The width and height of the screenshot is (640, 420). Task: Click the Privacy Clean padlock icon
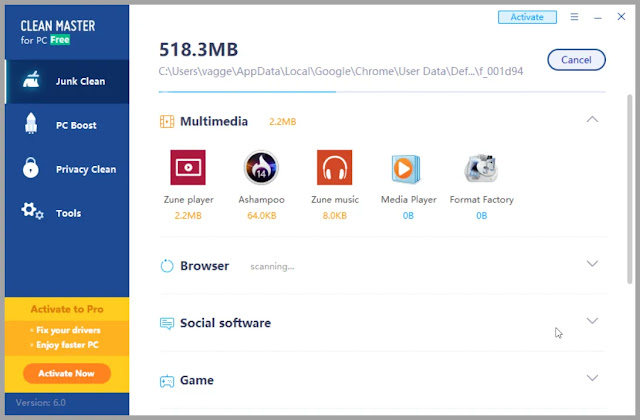coord(31,167)
